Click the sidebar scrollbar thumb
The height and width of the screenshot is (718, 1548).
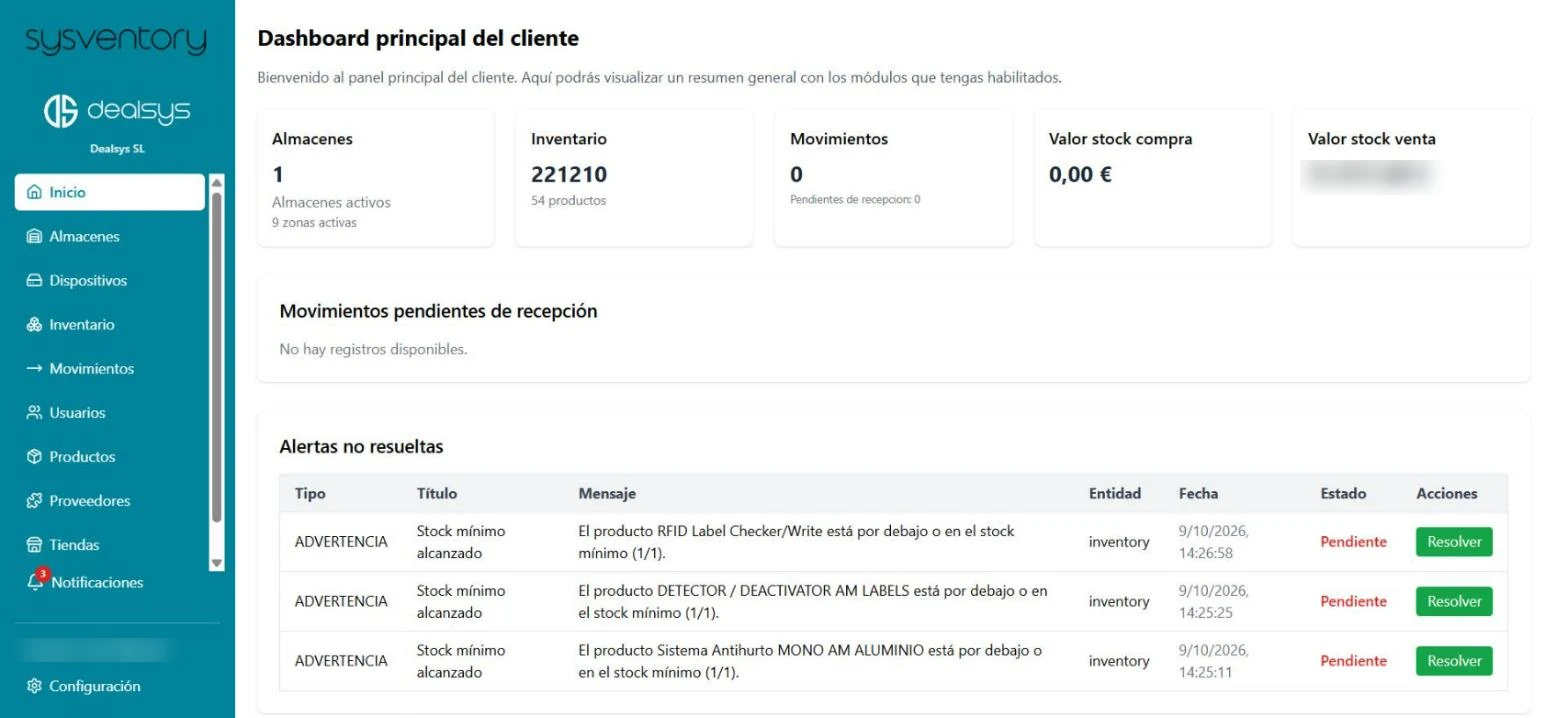217,357
